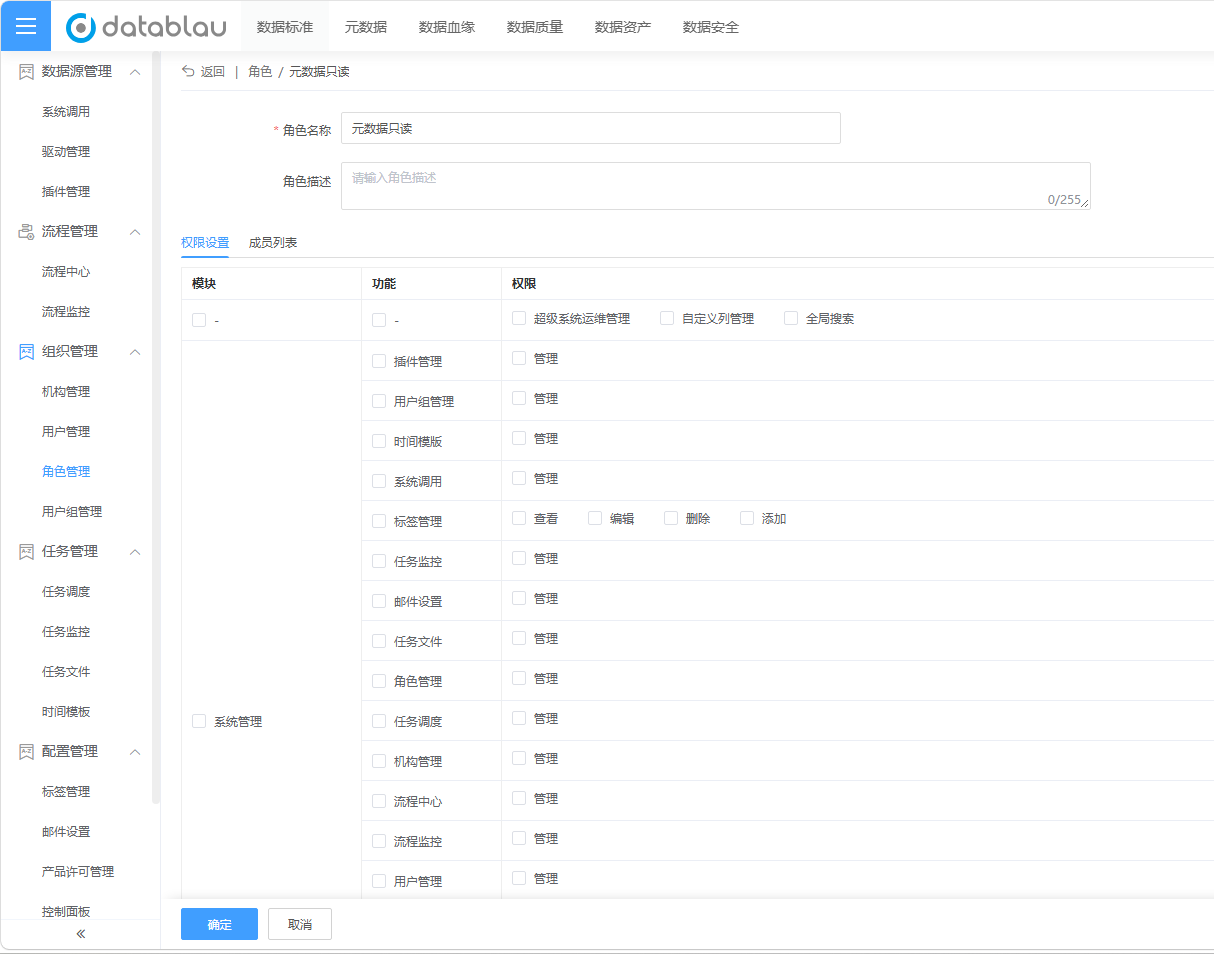This screenshot has height=954, width=1214.
Task: Open 产品许可管理 in the sidebar
Action: pos(78,871)
